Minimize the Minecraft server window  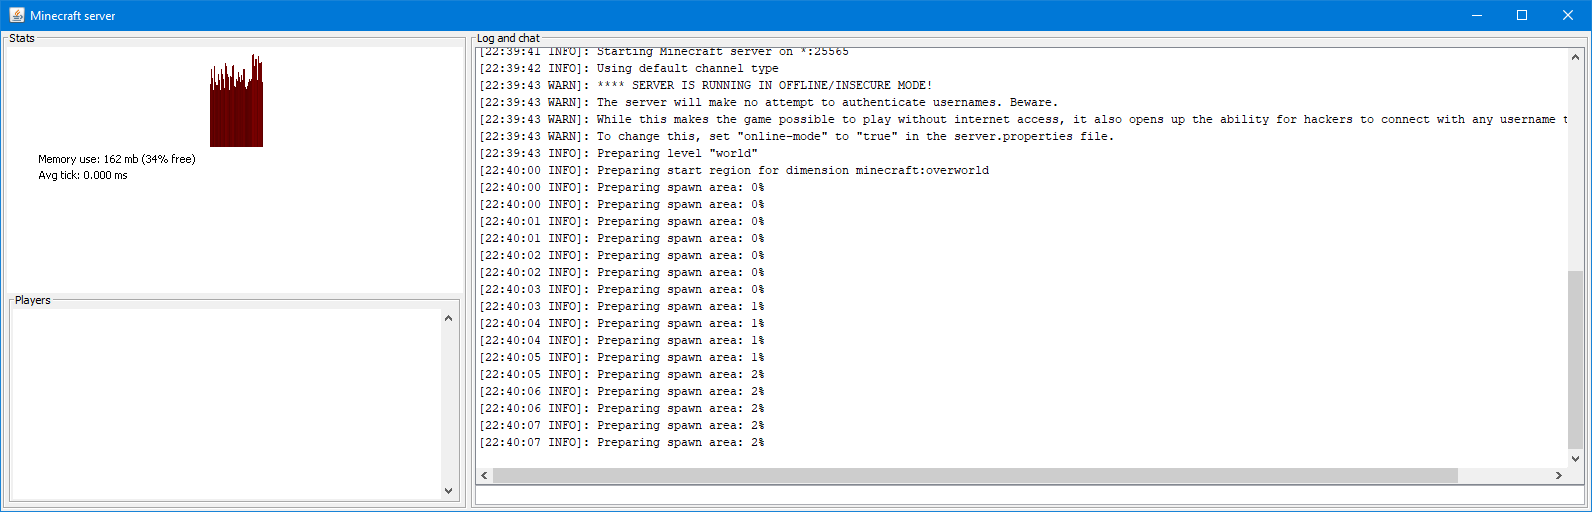pos(1476,15)
